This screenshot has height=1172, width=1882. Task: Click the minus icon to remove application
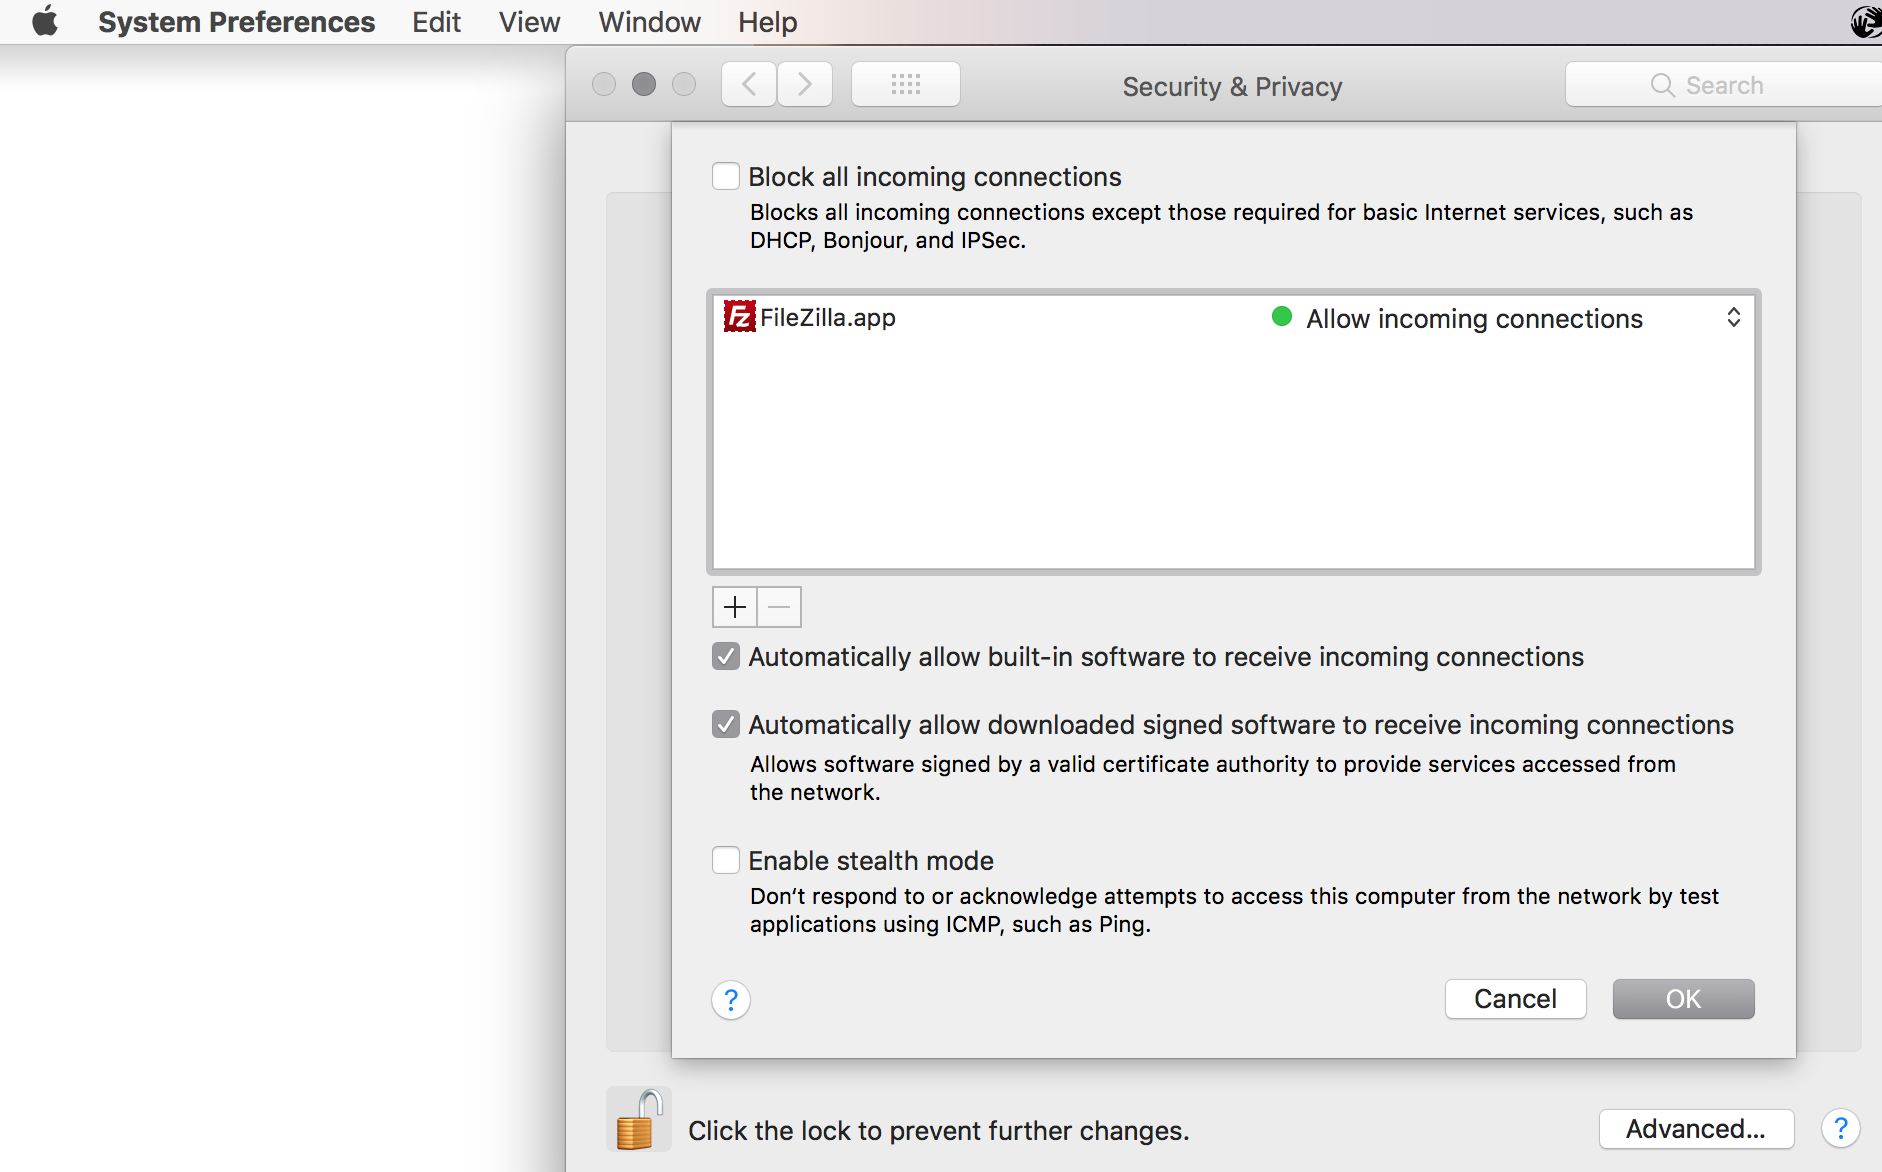(x=780, y=607)
